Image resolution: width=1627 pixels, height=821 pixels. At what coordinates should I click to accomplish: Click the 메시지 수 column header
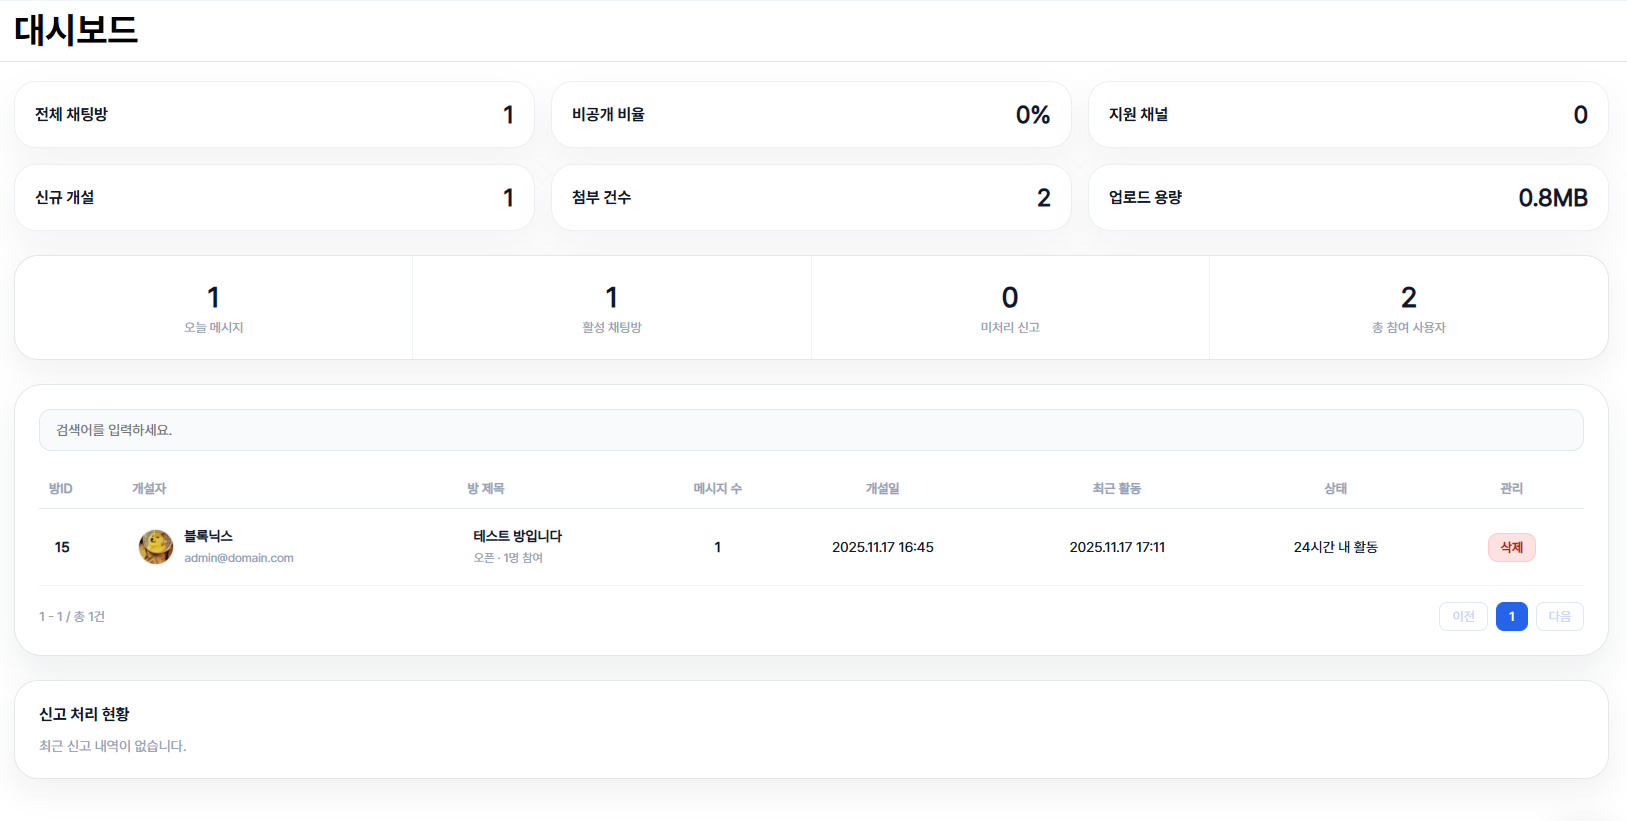(717, 488)
